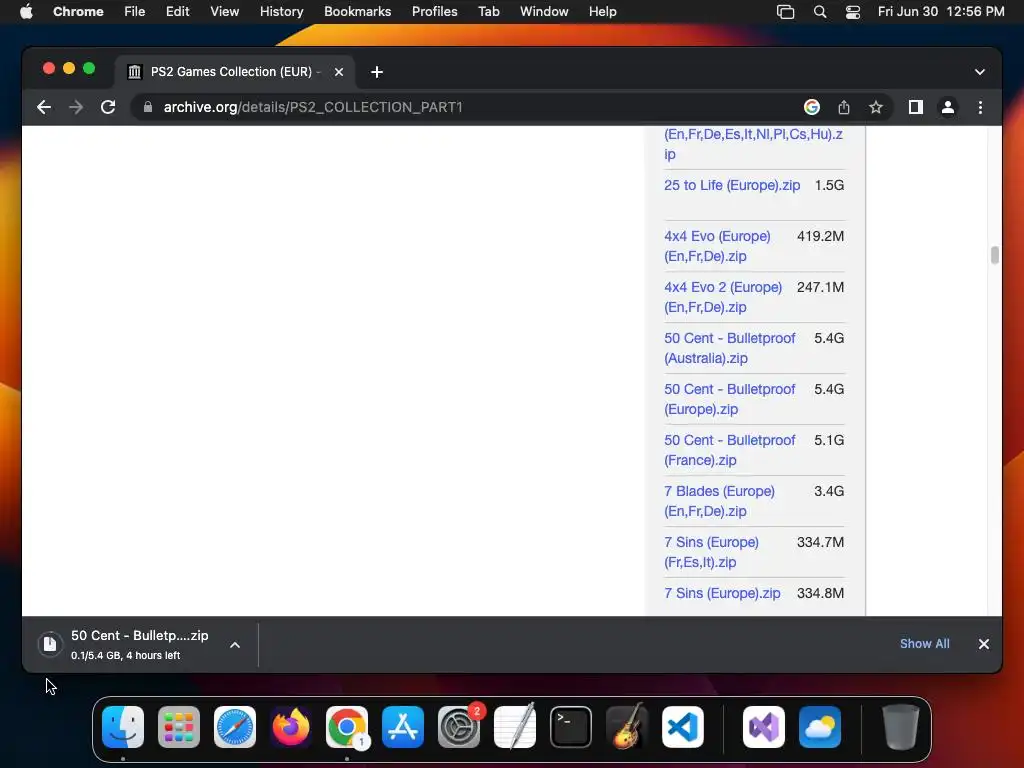The width and height of the screenshot is (1024, 768).
Task: Click the downloaded file icon in download bar
Action: (x=50, y=644)
